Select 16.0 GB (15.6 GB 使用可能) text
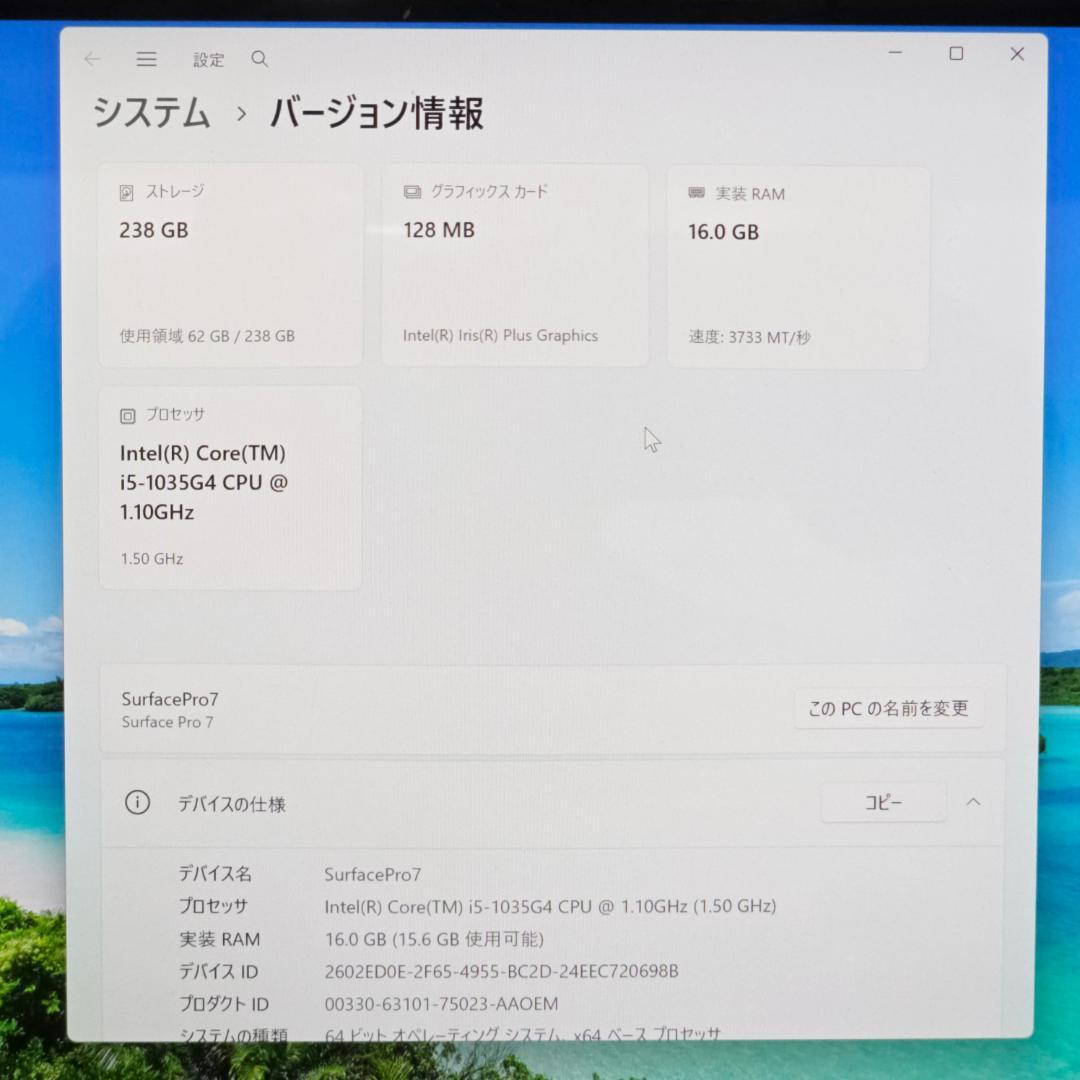The width and height of the screenshot is (1080, 1080). click(434, 939)
